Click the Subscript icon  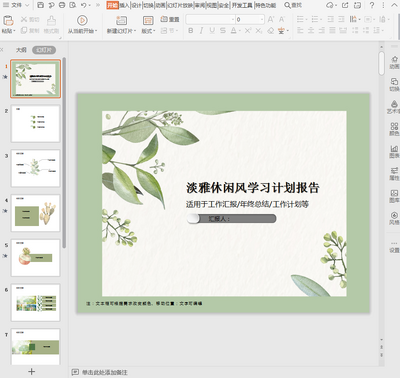click(x=259, y=31)
